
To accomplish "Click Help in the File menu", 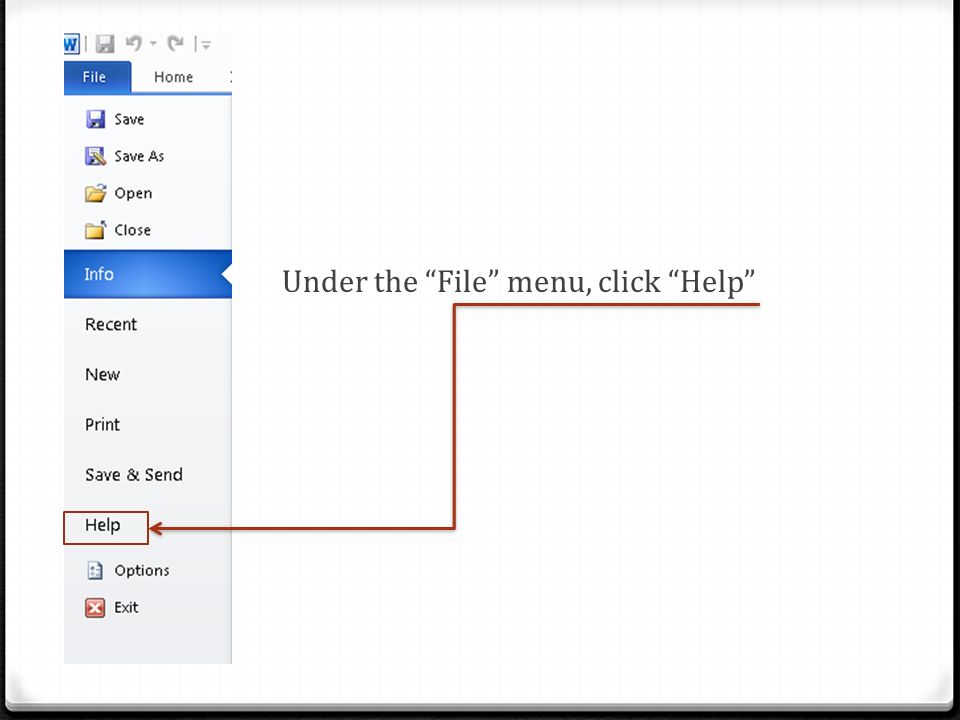I will tap(102, 525).
